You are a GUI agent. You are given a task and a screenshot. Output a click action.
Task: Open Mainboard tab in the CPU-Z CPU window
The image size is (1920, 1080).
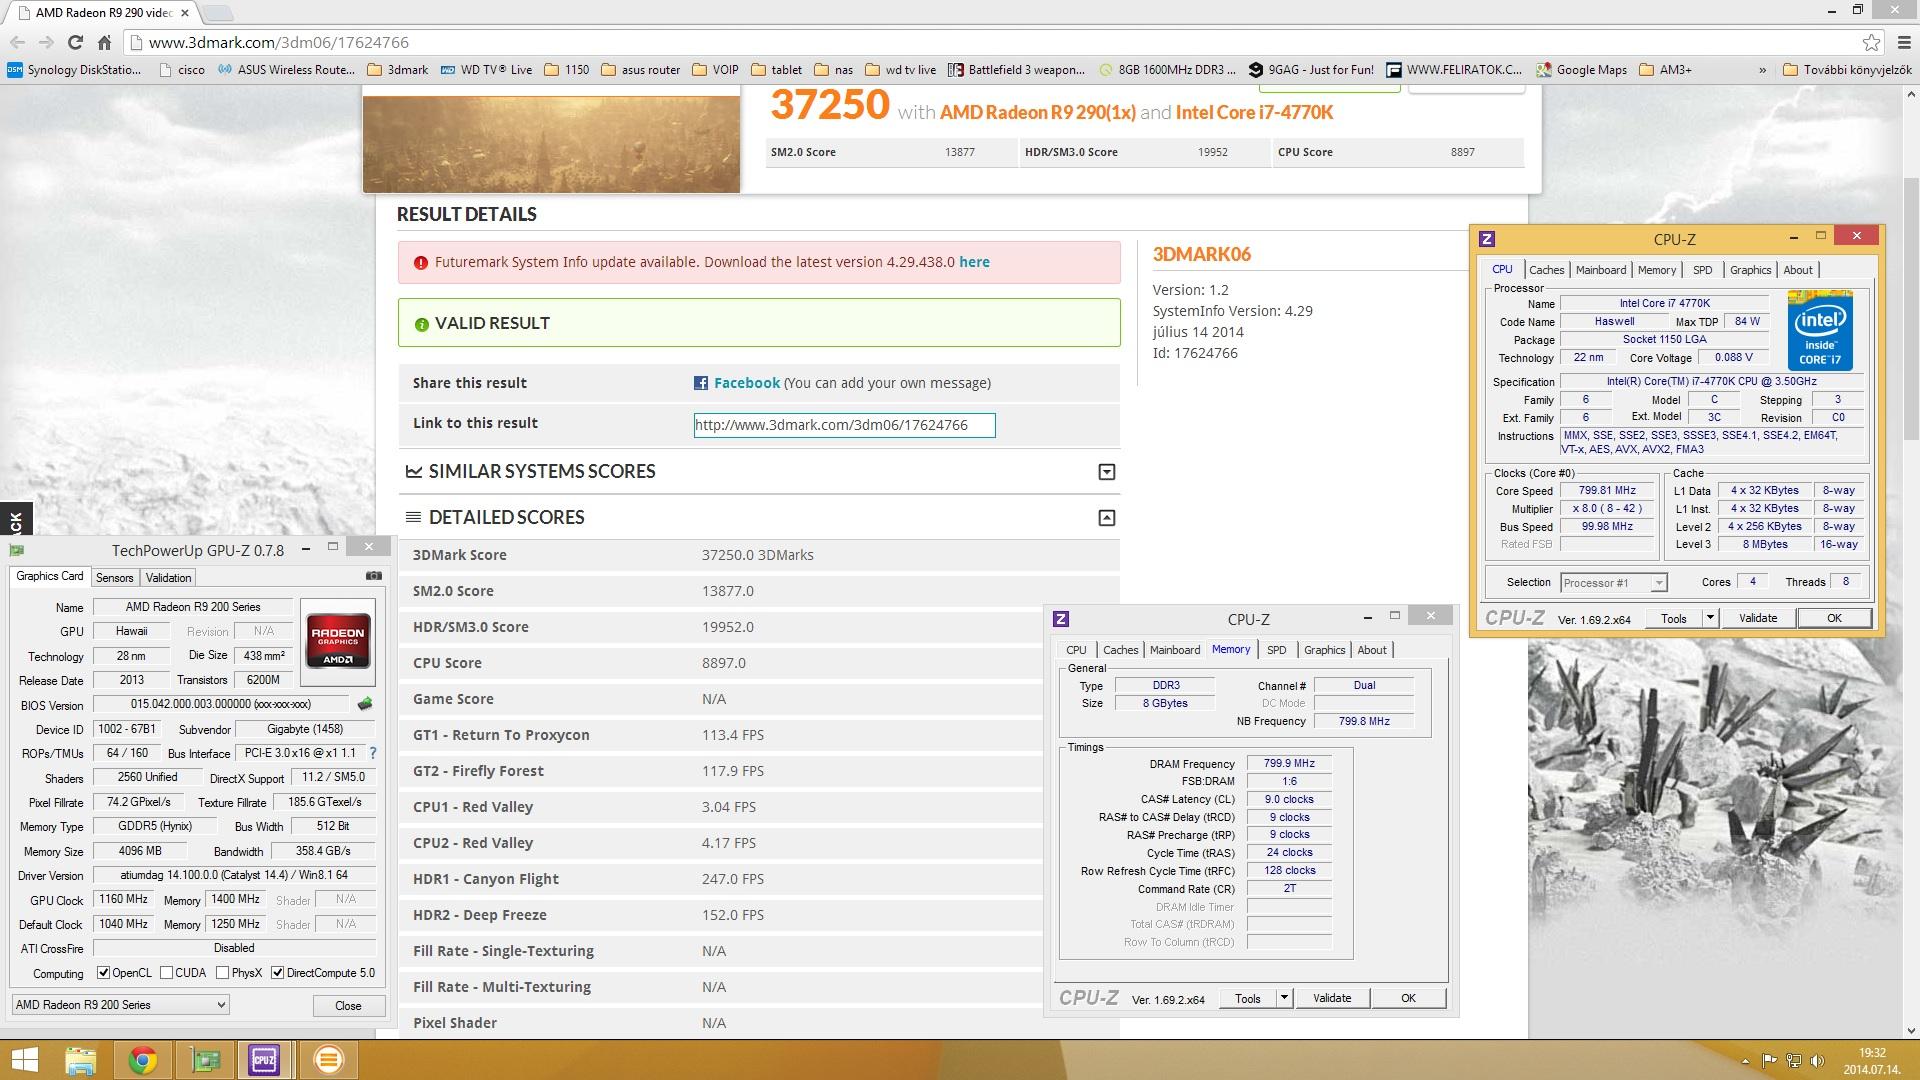click(1601, 270)
